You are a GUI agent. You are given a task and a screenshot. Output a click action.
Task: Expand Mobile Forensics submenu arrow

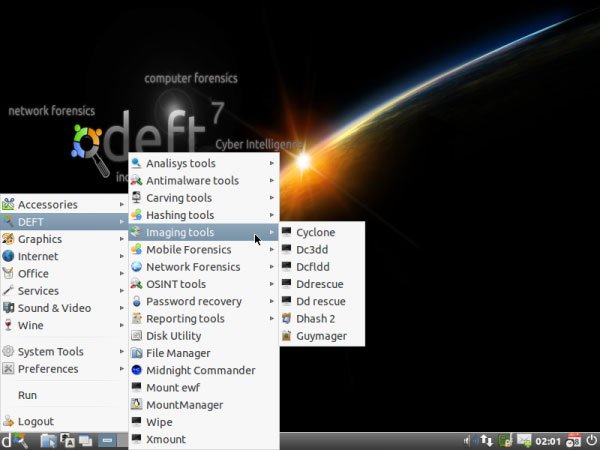tap(272, 249)
